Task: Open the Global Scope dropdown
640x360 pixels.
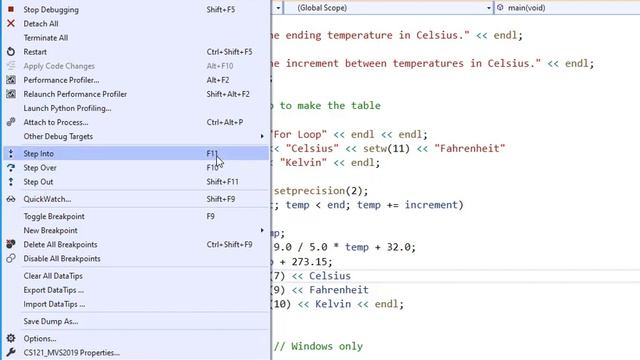Action: pyautogui.click(x=389, y=8)
